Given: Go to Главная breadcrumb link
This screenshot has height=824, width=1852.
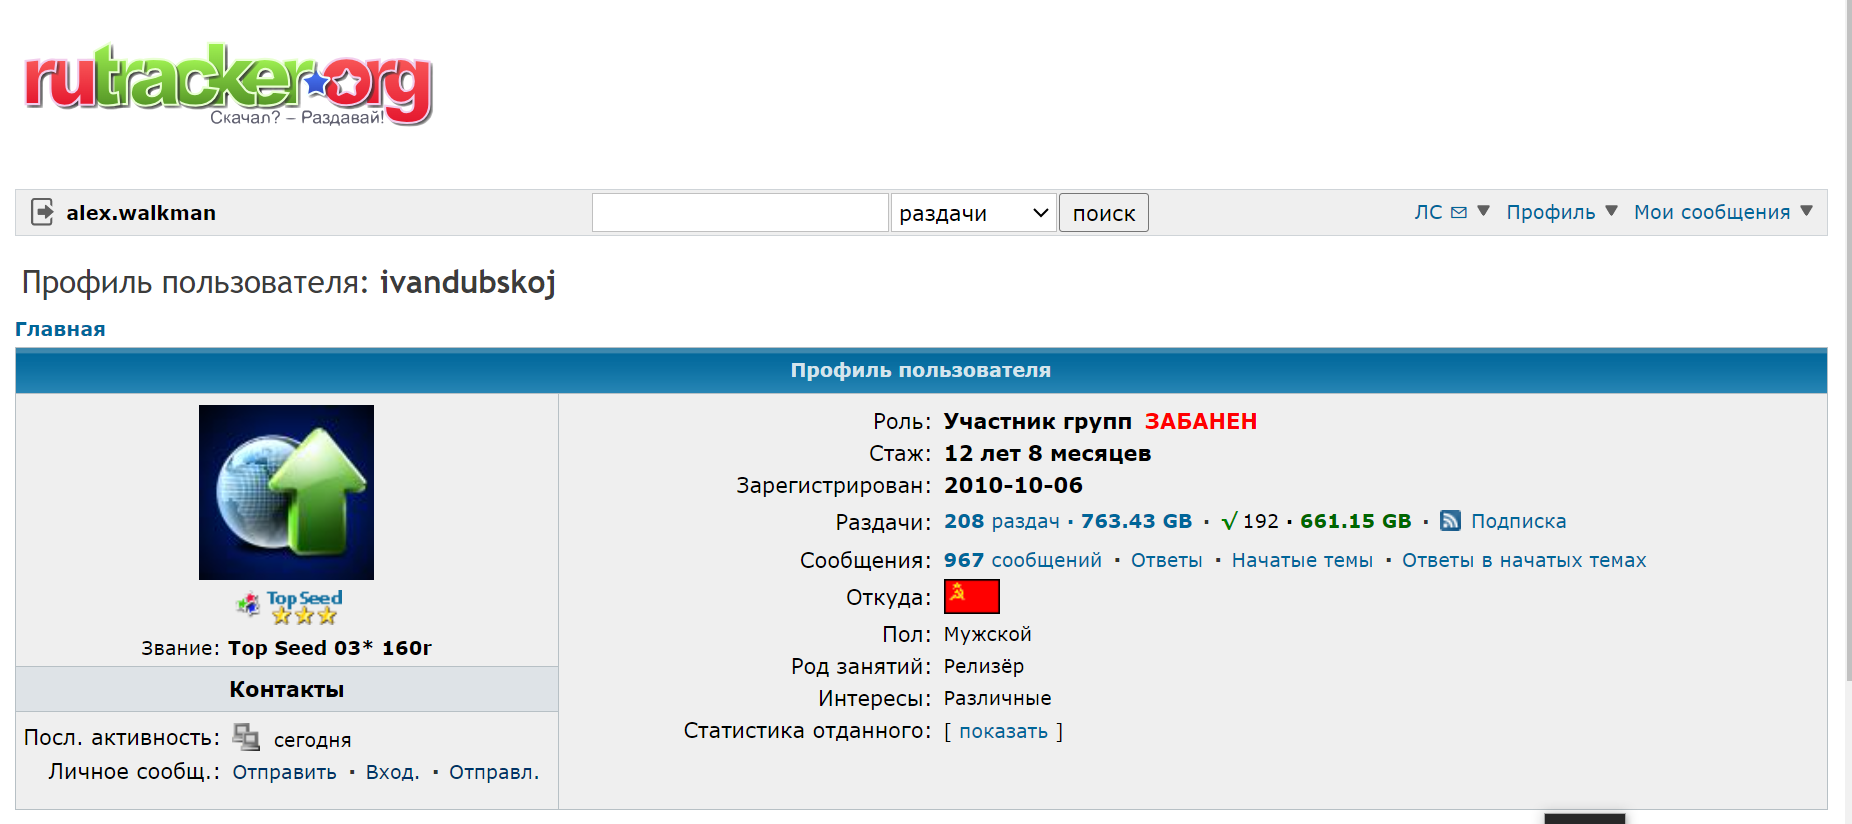Looking at the screenshot, I should [x=60, y=329].
